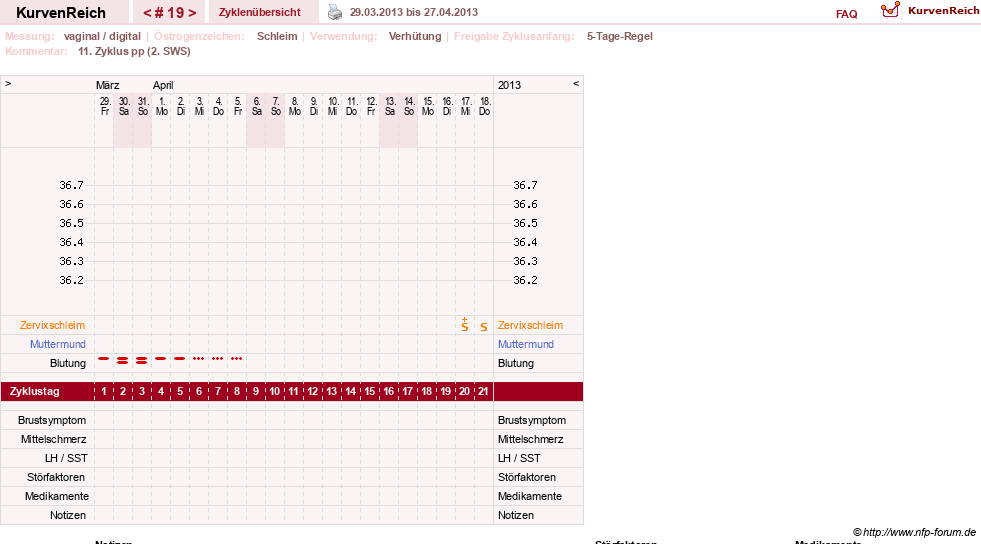Collapse chart with the '<' arrow near 2013
981x544 pixels.
coord(576,84)
